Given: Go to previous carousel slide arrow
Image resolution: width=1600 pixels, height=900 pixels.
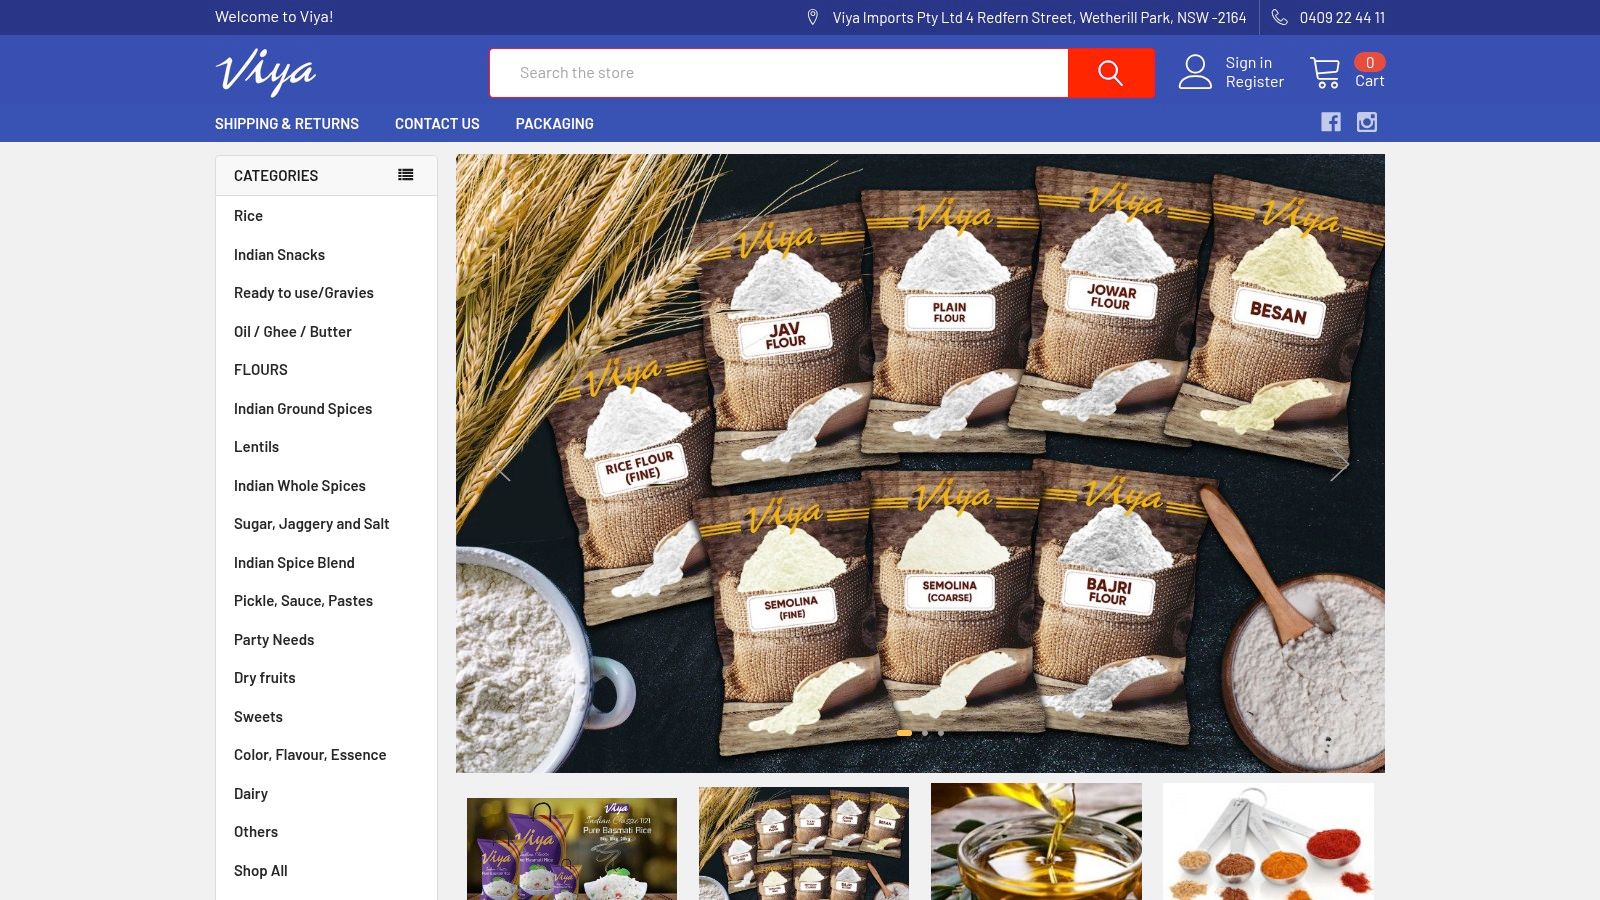Looking at the screenshot, I should (501, 464).
